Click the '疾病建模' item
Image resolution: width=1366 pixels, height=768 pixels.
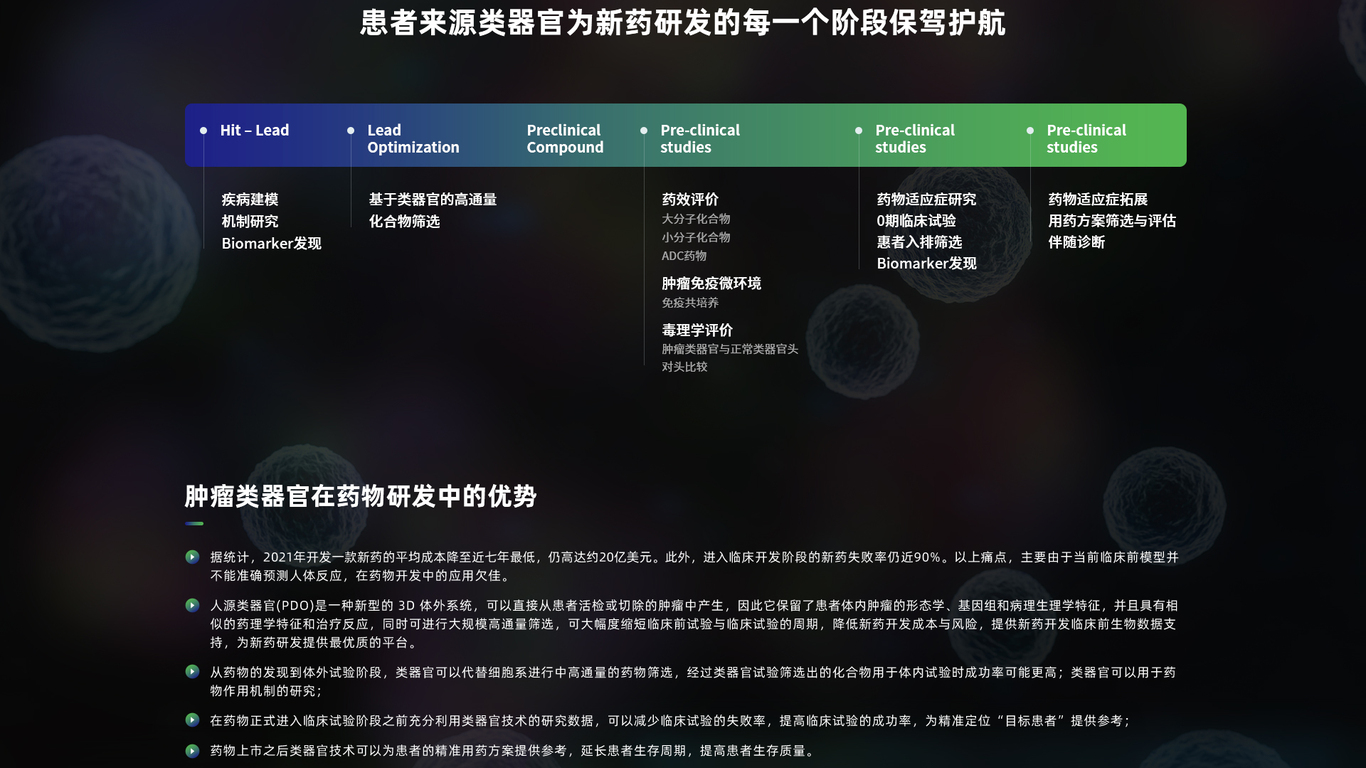click(x=250, y=200)
